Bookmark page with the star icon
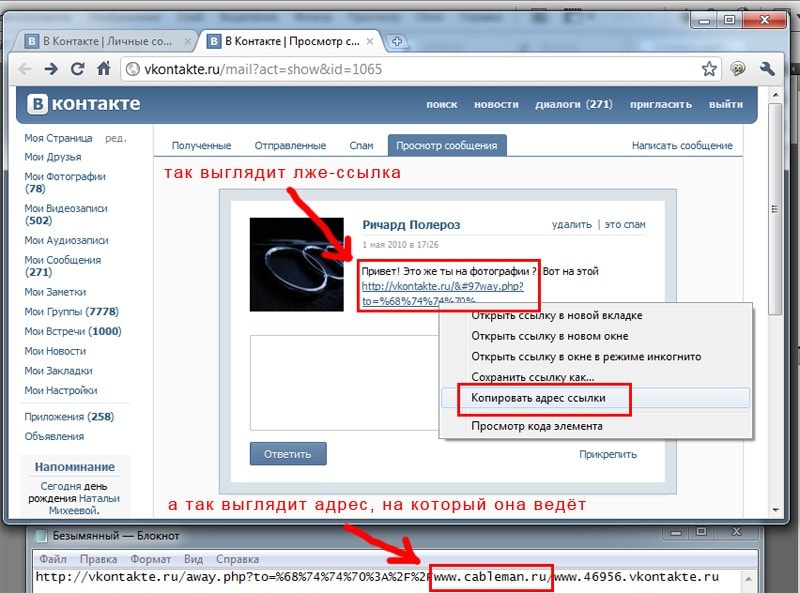800x593 pixels. (x=709, y=69)
